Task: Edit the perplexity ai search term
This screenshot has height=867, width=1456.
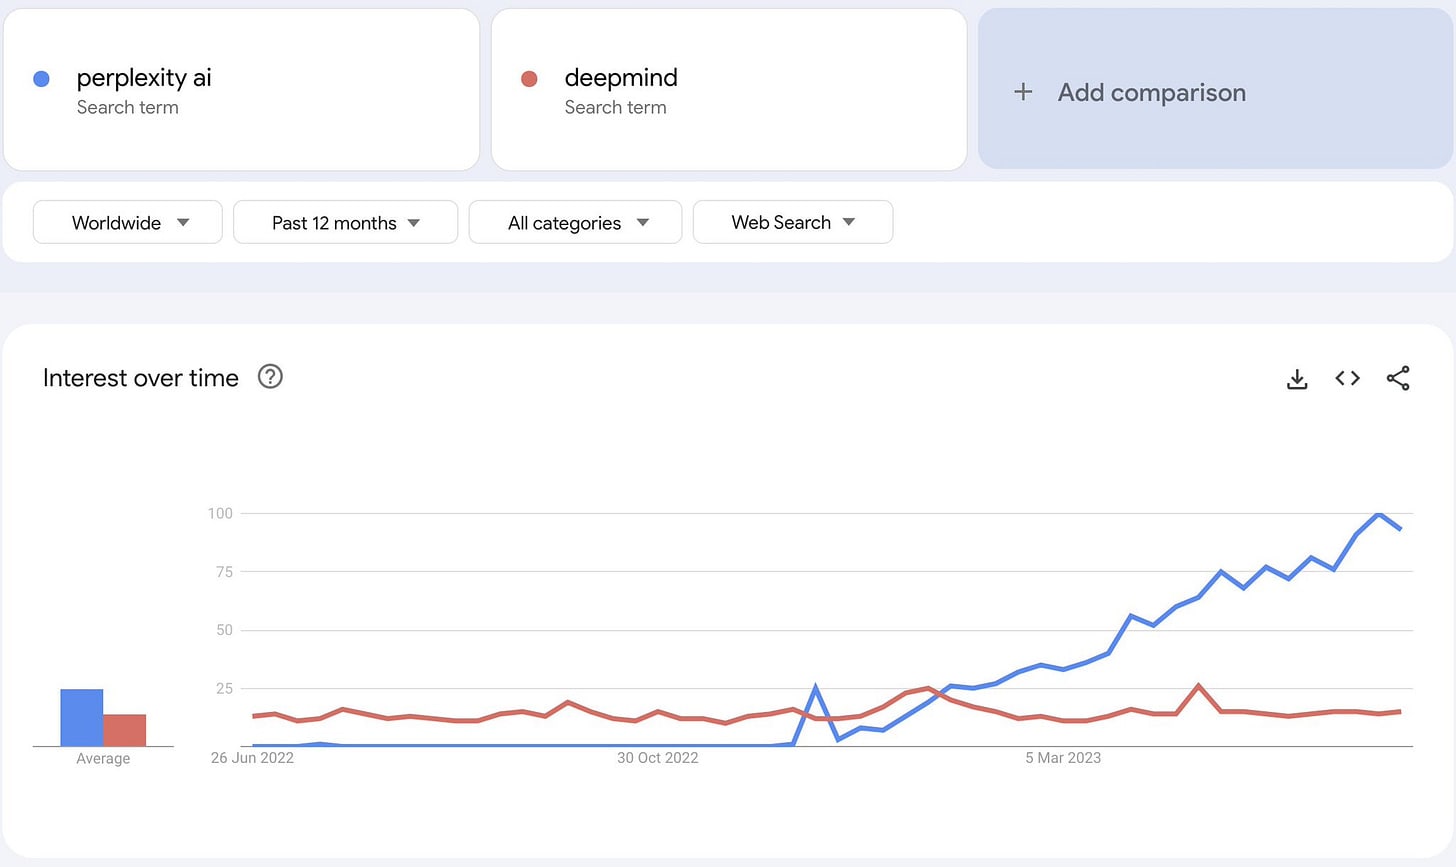Action: (x=144, y=78)
